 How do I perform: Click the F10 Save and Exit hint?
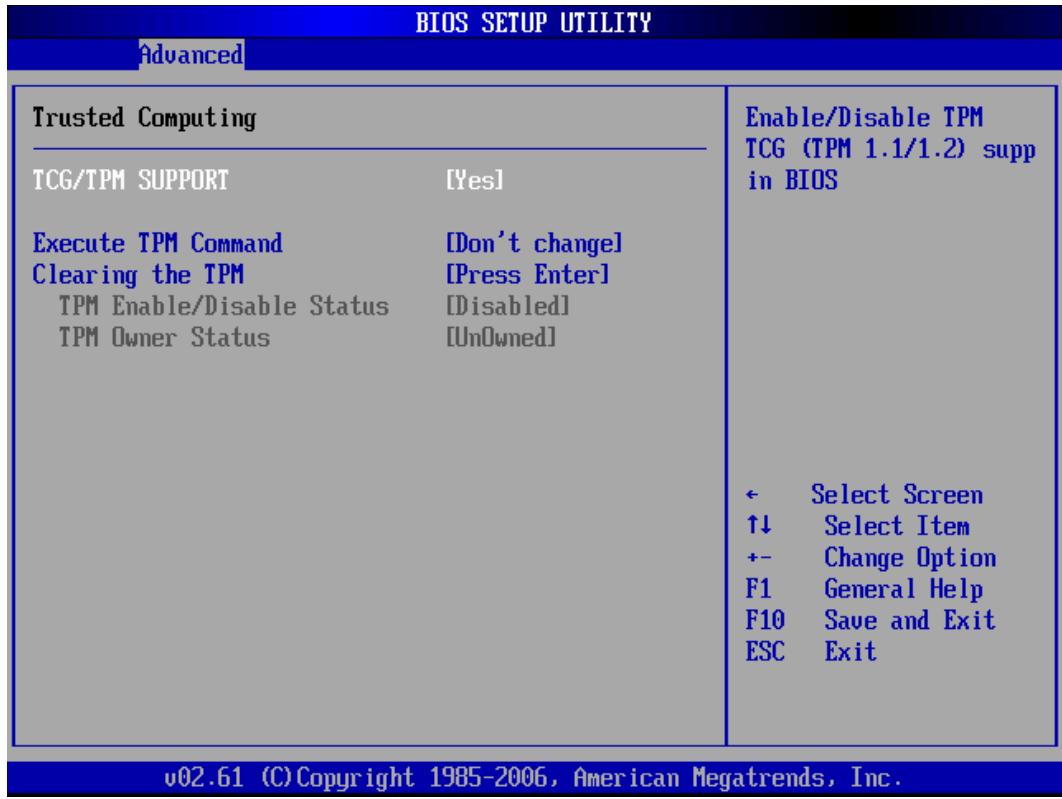870,620
